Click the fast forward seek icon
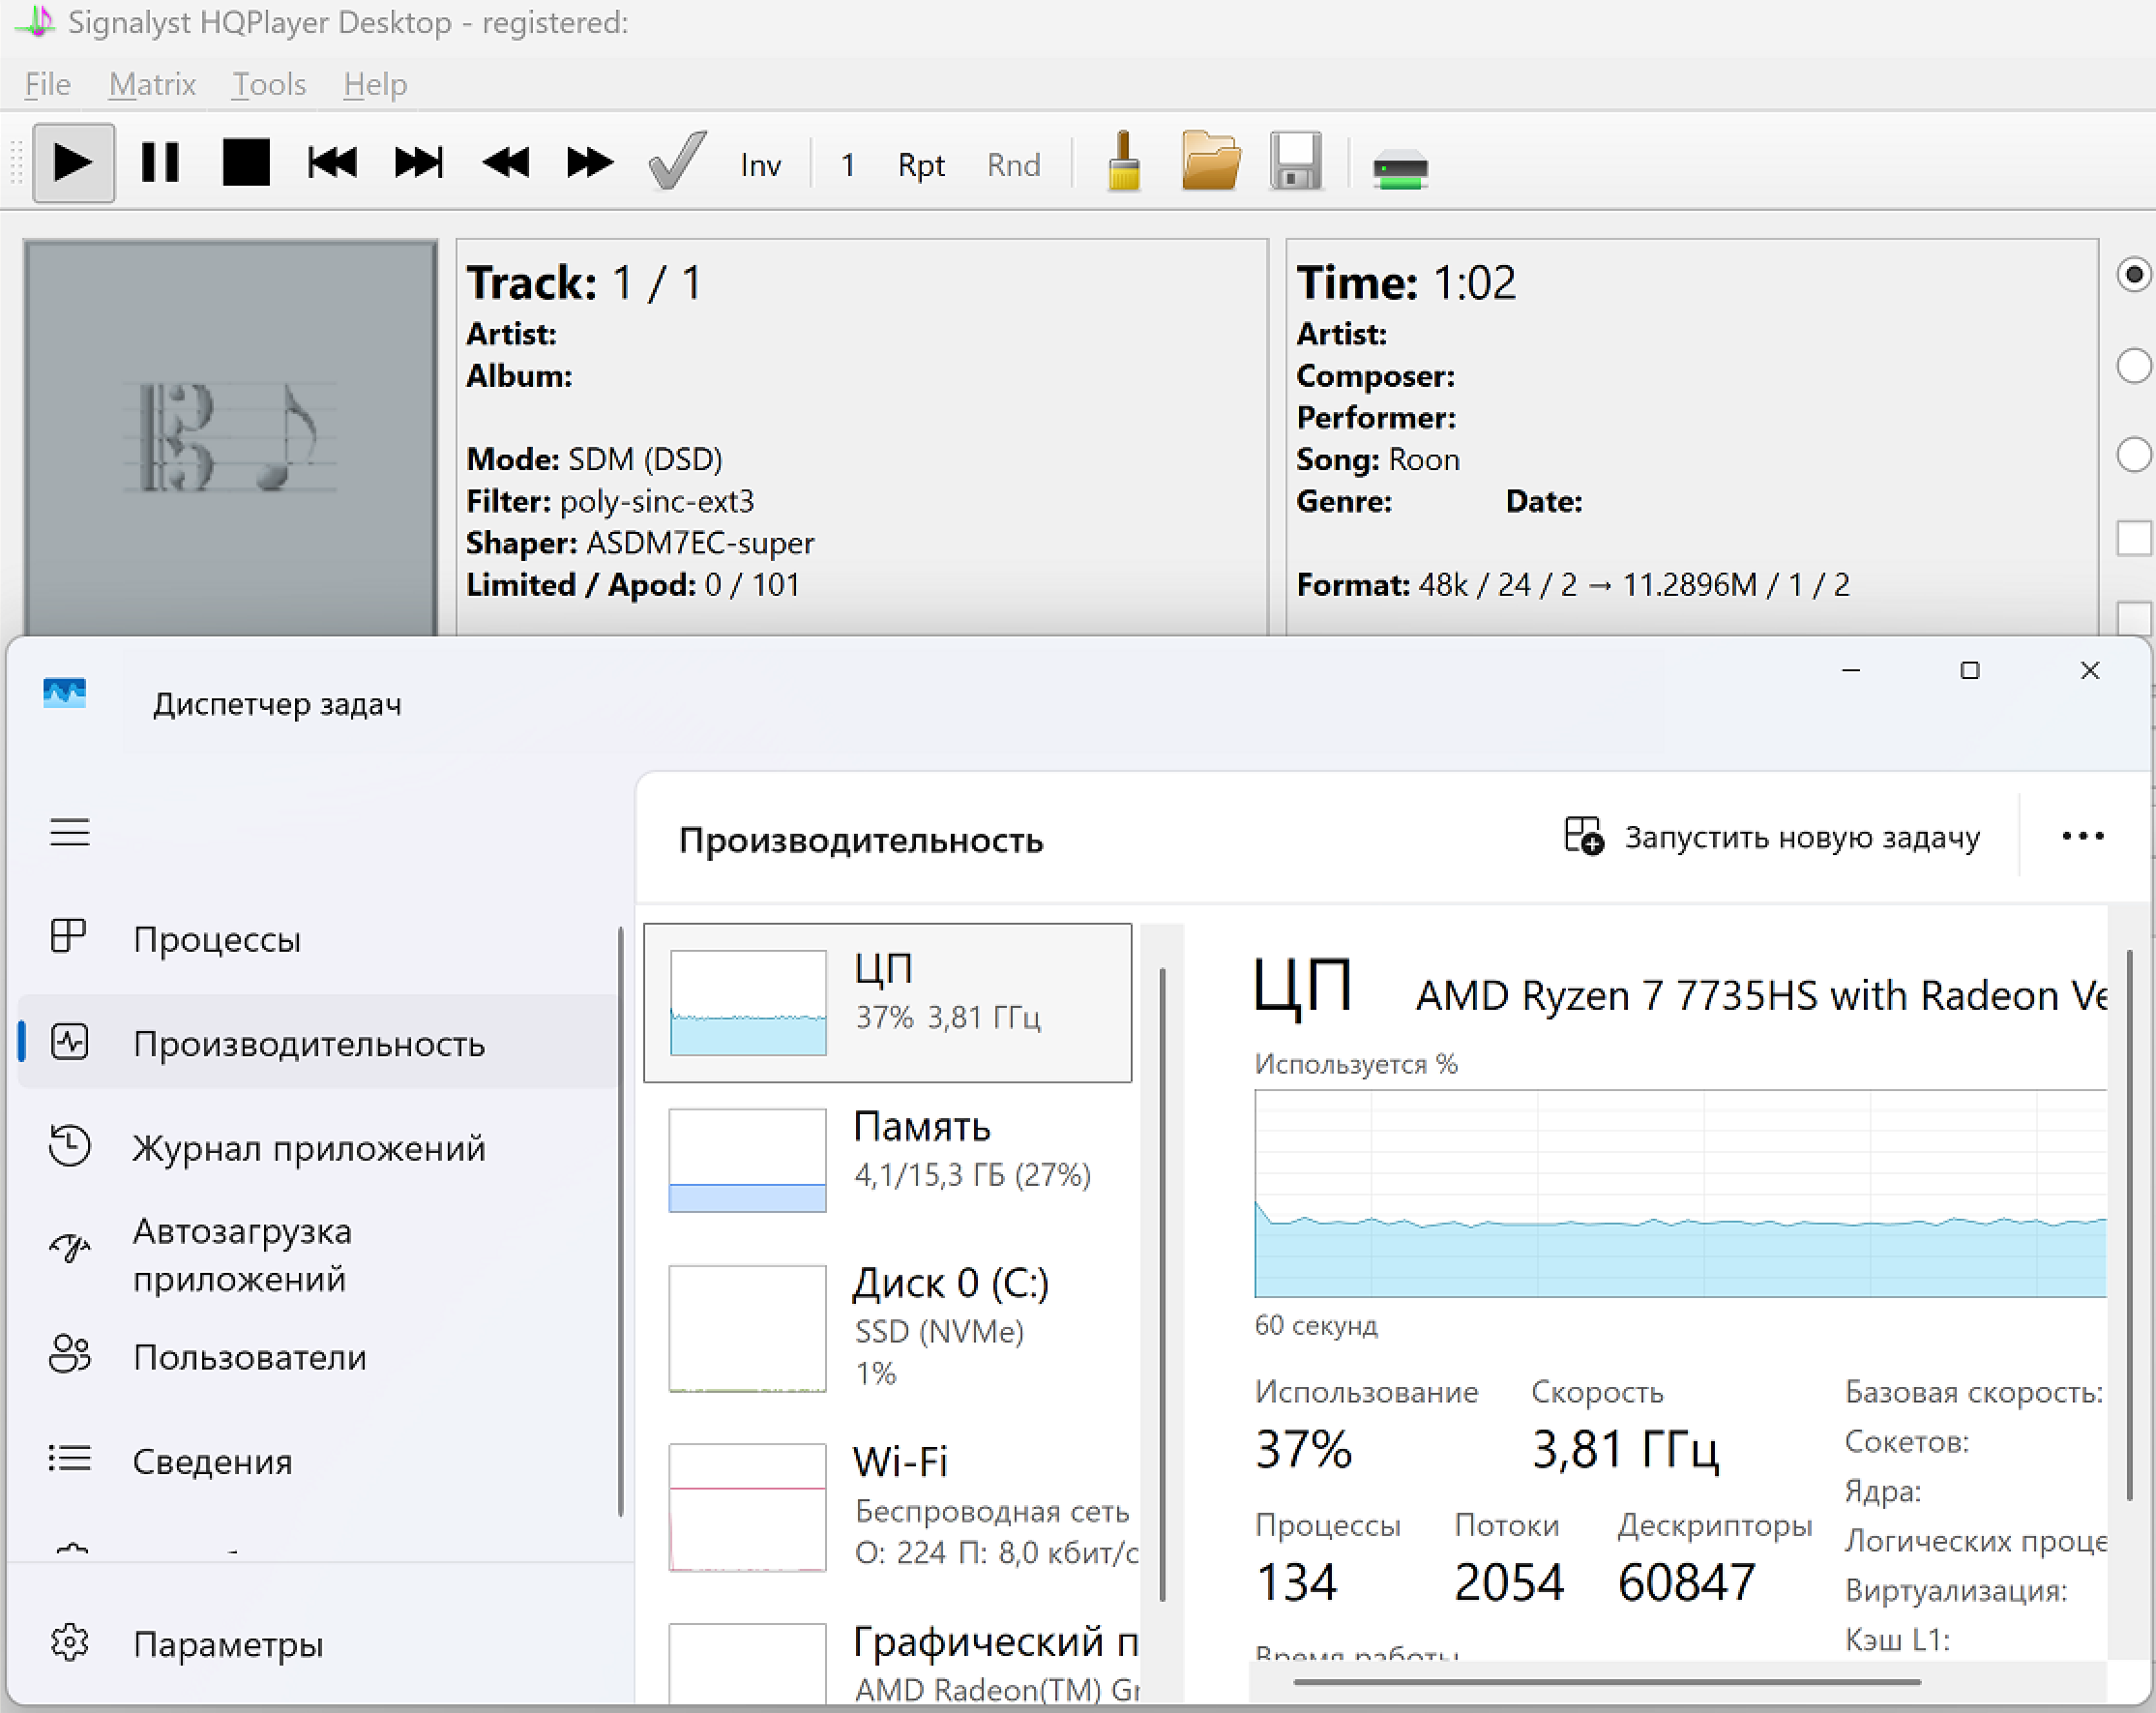The width and height of the screenshot is (2156, 1713). pyautogui.click(x=589, y=163)
